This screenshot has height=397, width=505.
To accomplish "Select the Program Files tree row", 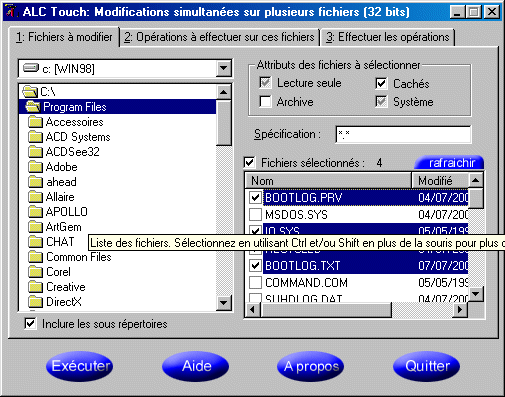I will [118, 107].
